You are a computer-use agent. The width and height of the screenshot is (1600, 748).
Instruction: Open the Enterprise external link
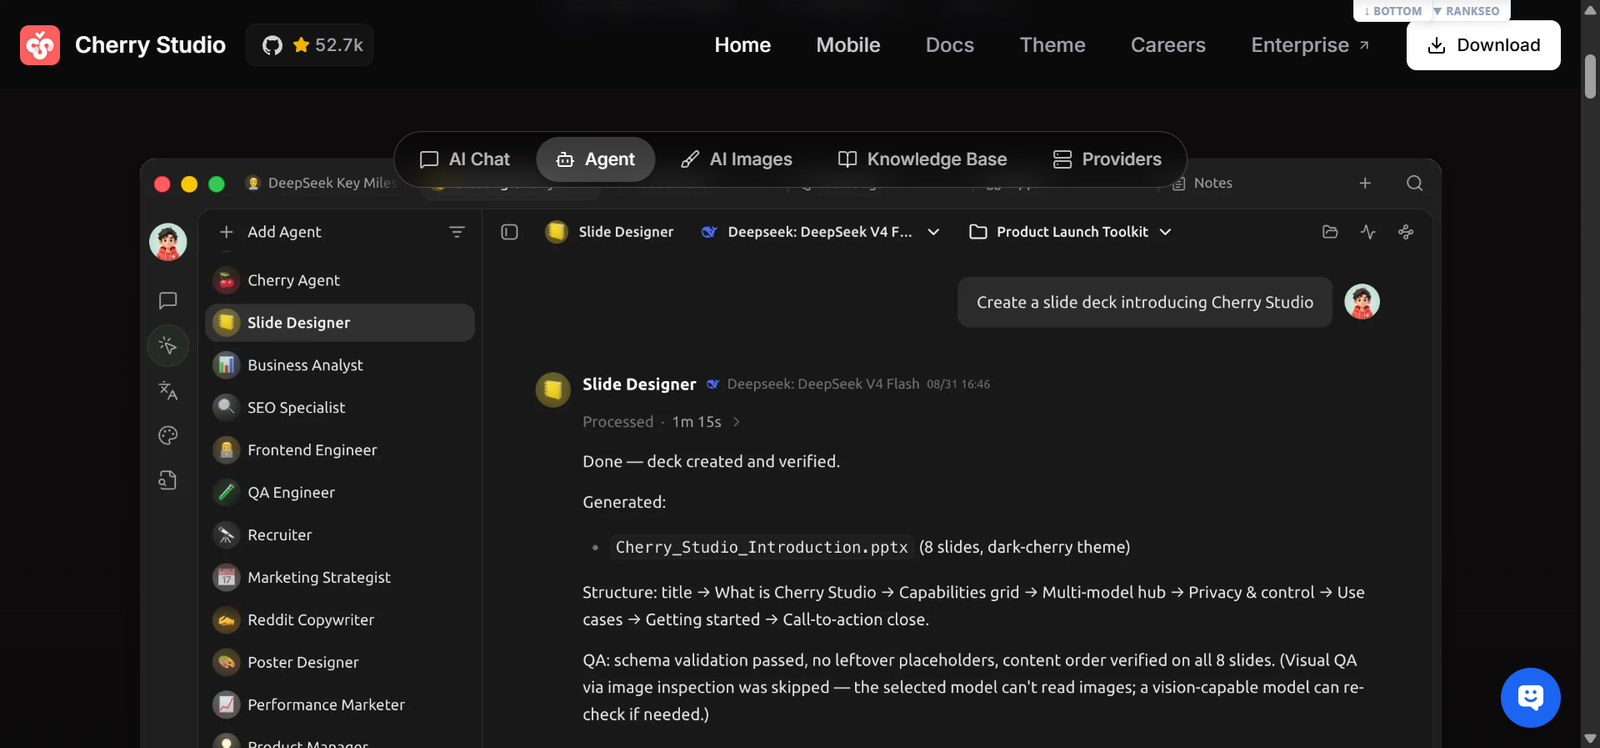(1310, 45)
